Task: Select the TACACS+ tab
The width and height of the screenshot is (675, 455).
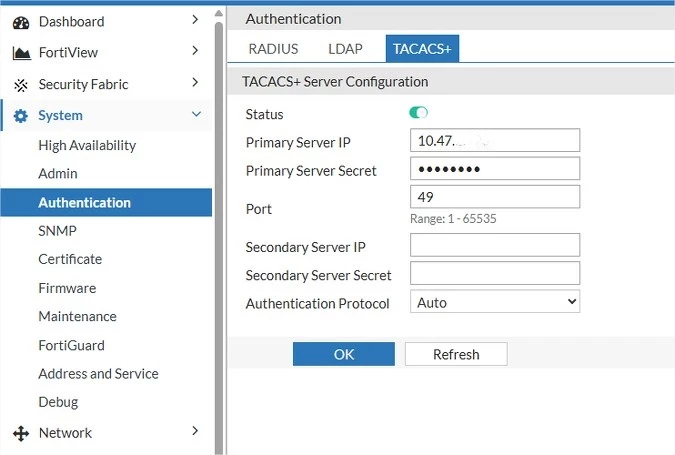Action: [x=422, y=49]
